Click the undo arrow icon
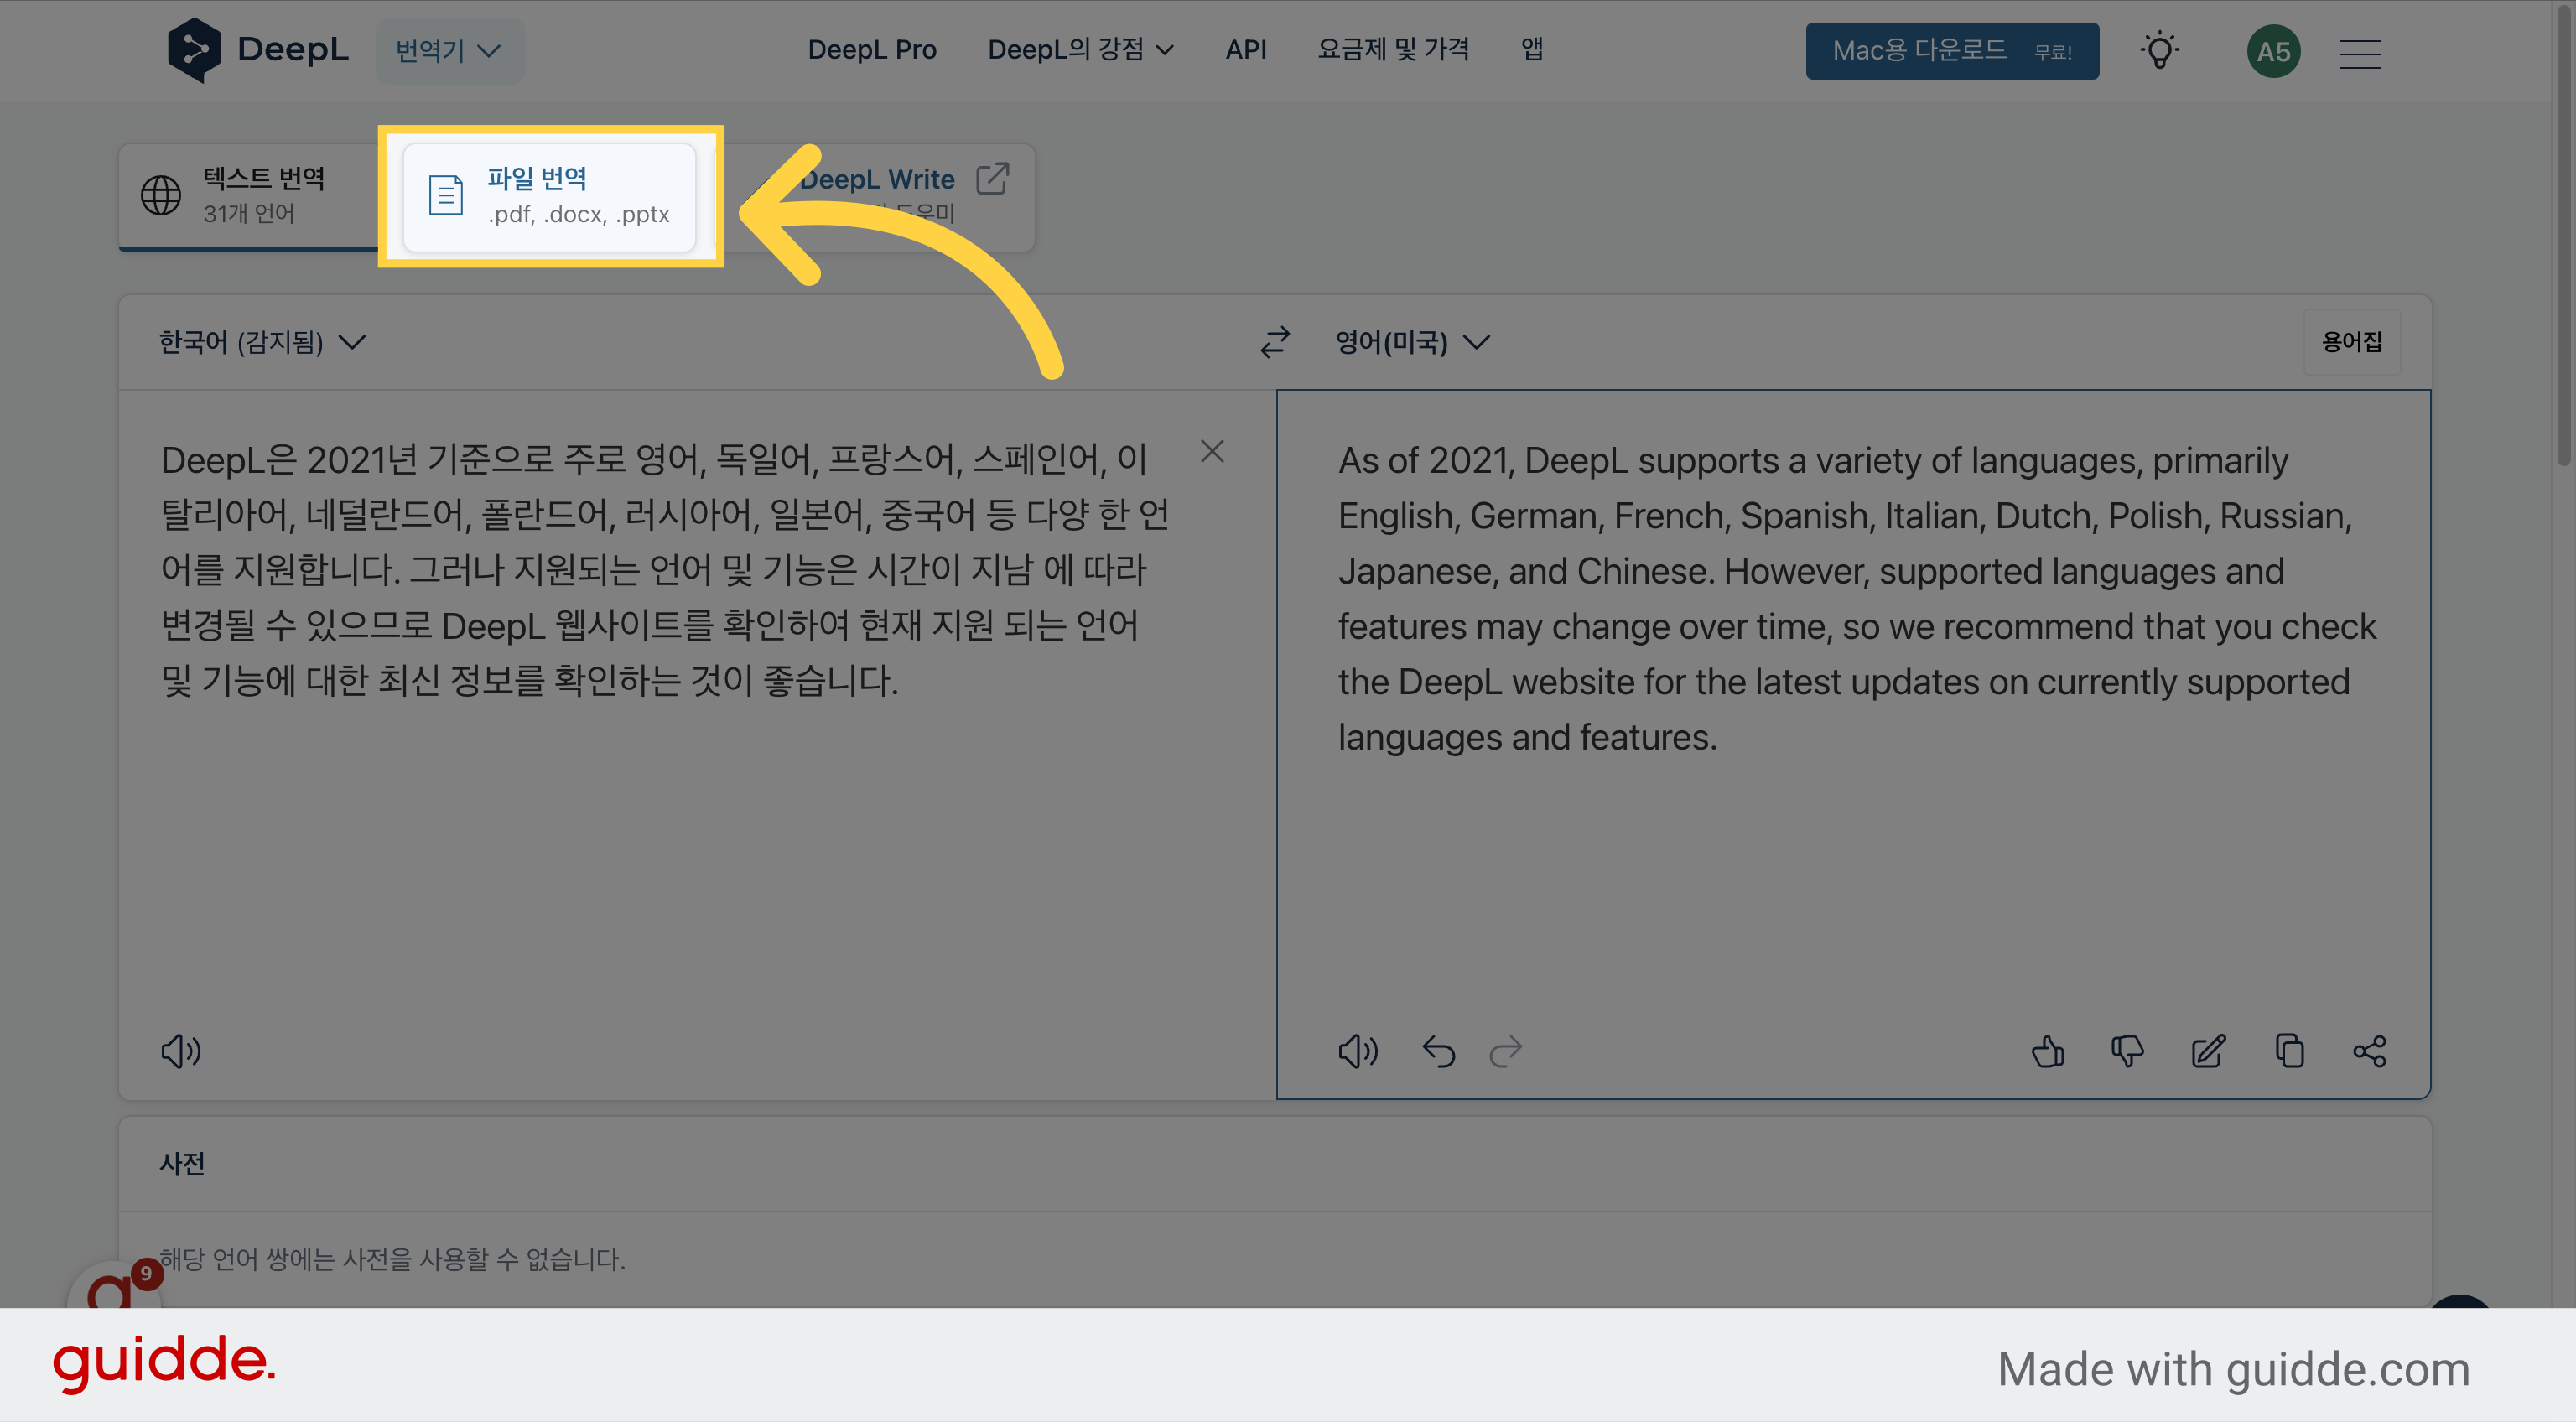 click(1438, 1051)
